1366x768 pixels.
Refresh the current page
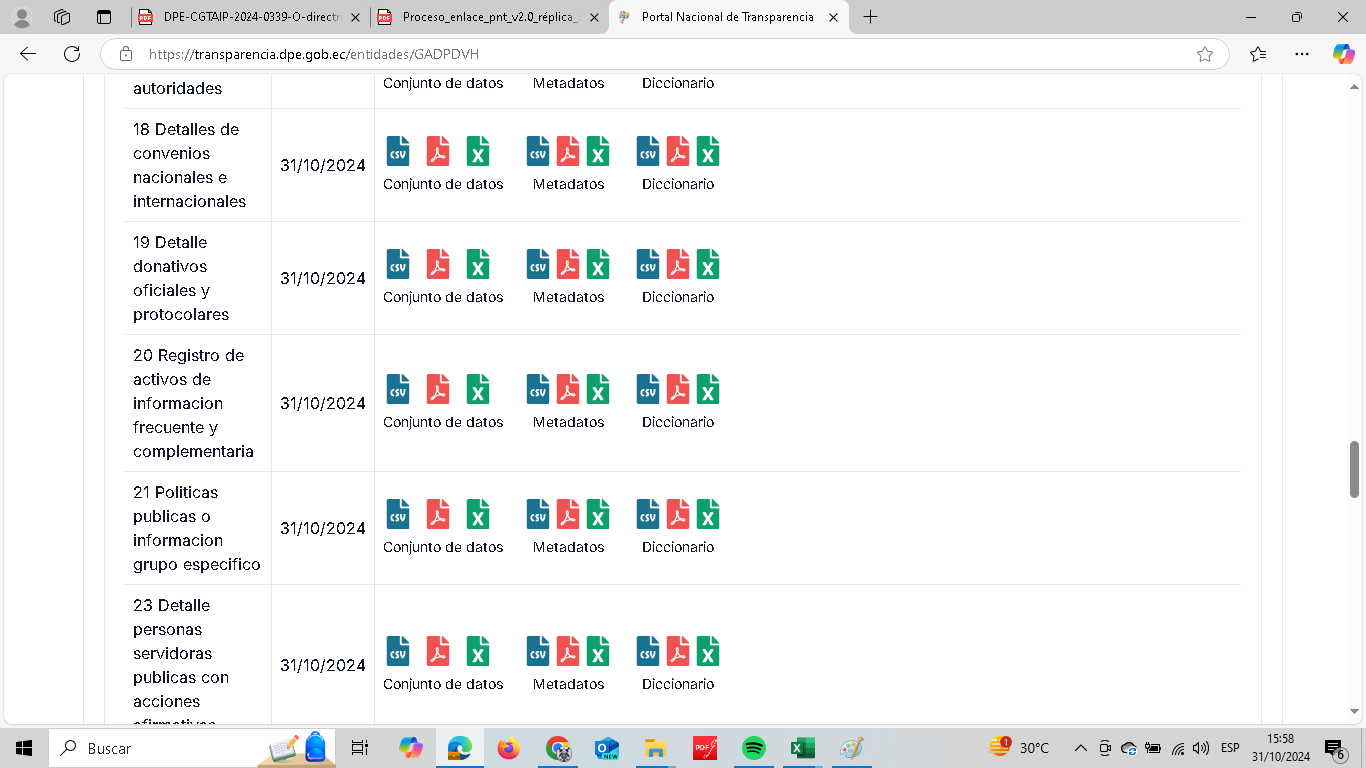click(x=71, y=54)
